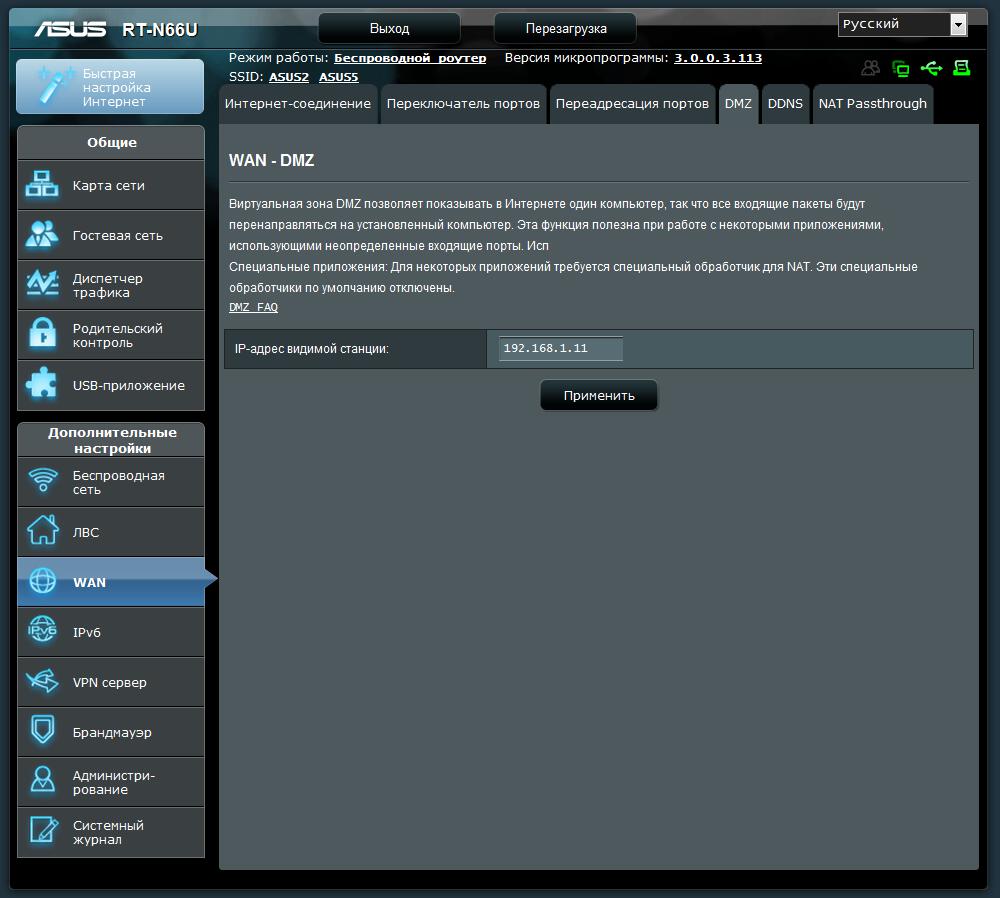Image resolution: width=1000 pixels, height=898 pixels.
Task: Click the Дополнительные настройки section header
Action: (x=112, y=440)
